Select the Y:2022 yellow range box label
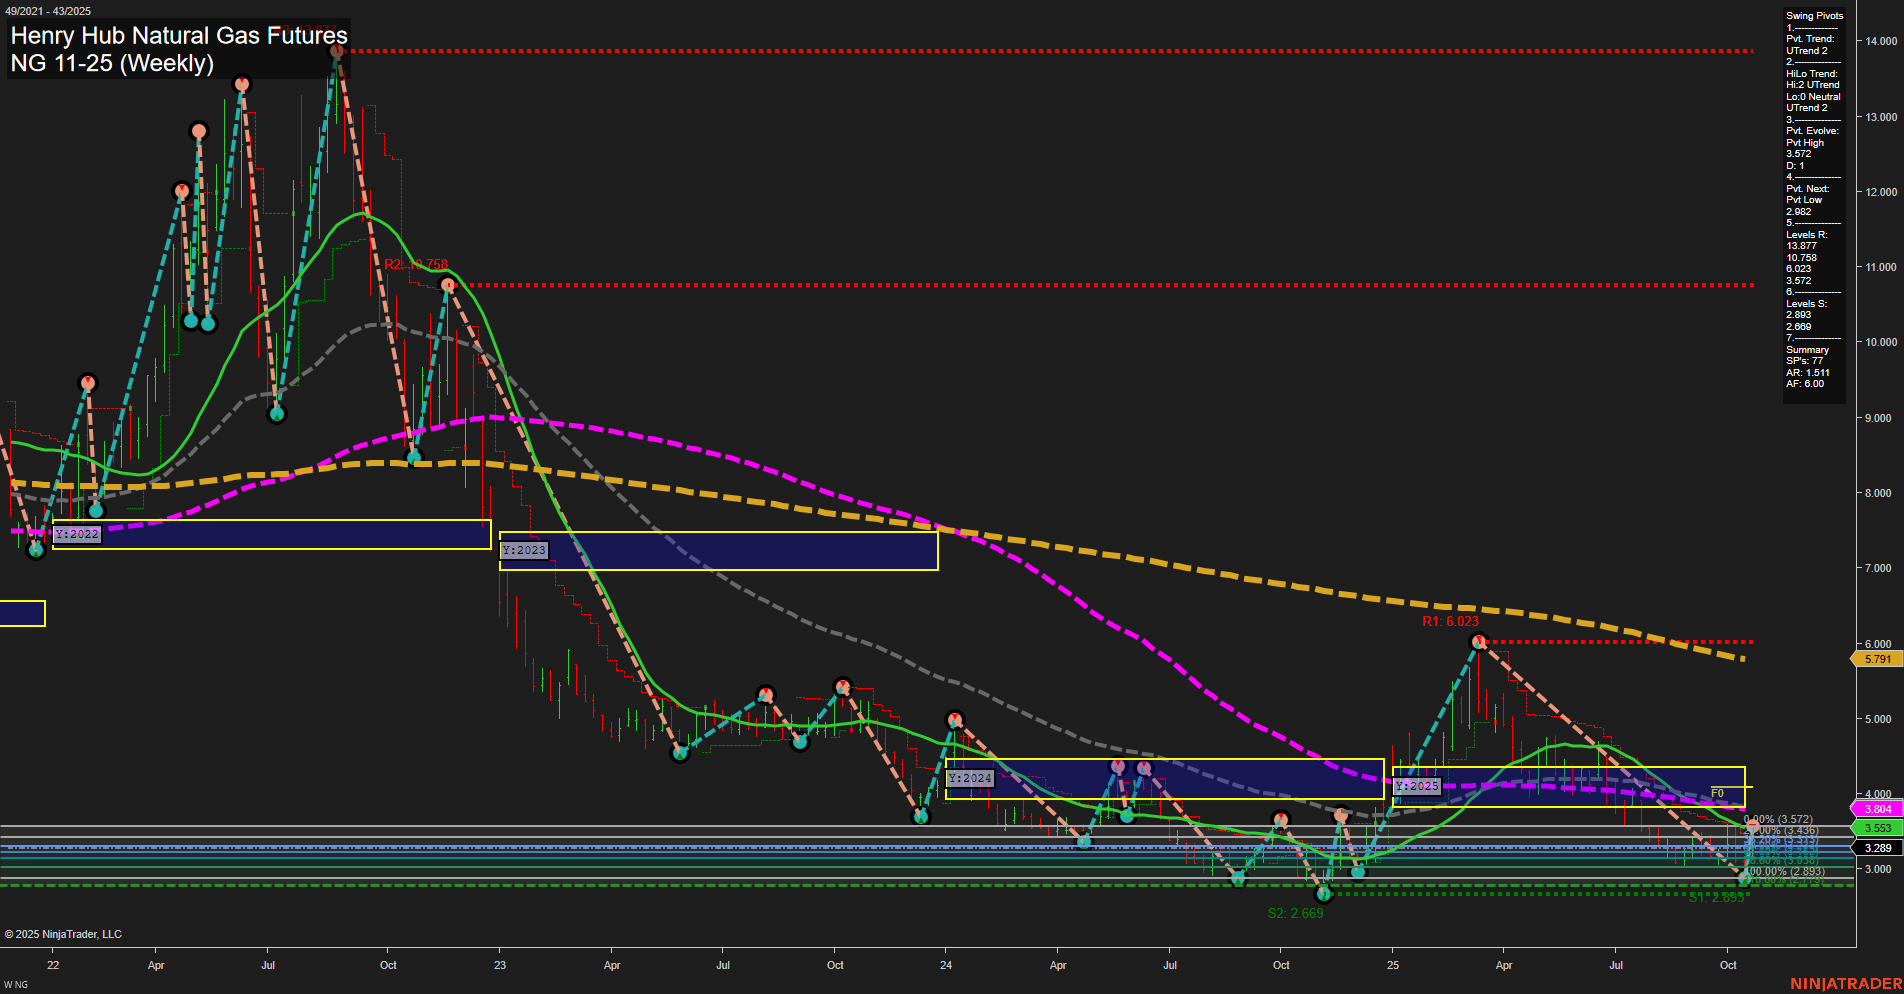The height and width of the screenshot is (994, 1904). (x=79, y=534)
